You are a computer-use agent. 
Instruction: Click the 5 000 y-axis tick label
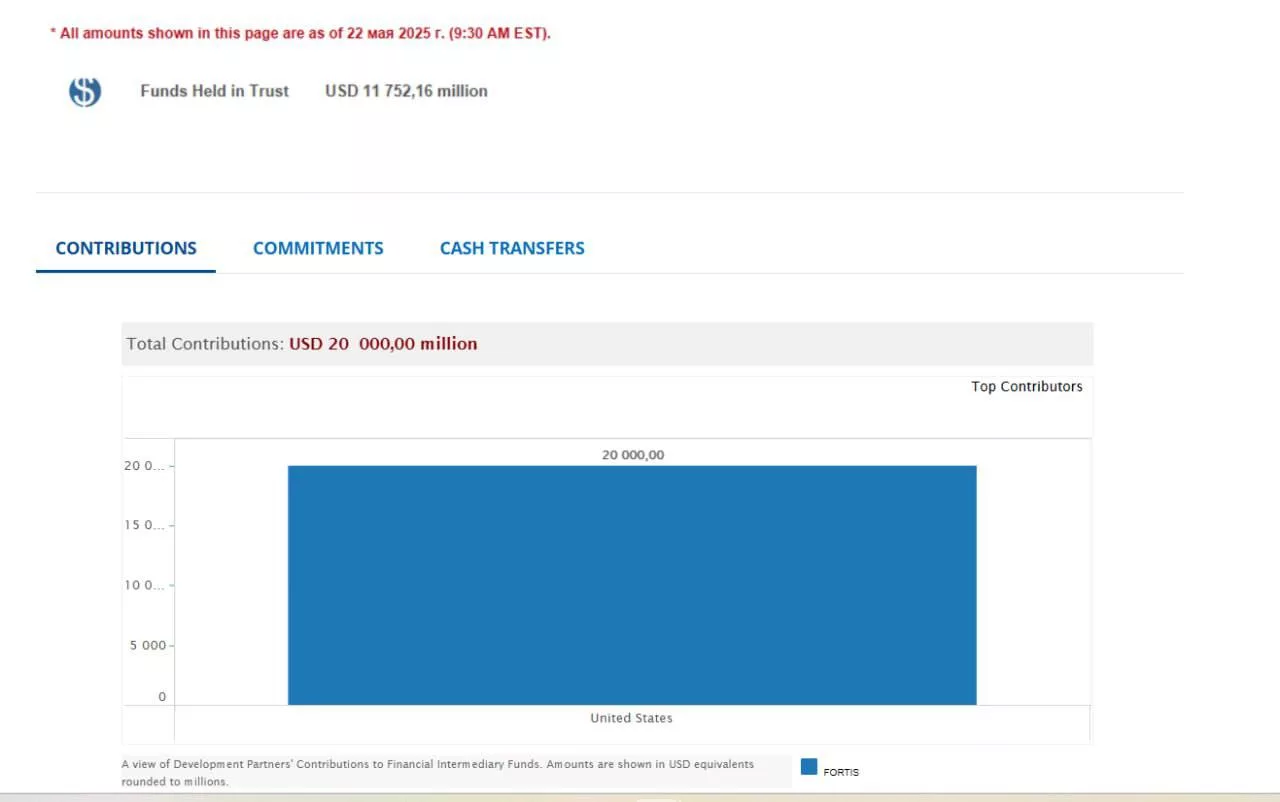click(147, 645)
